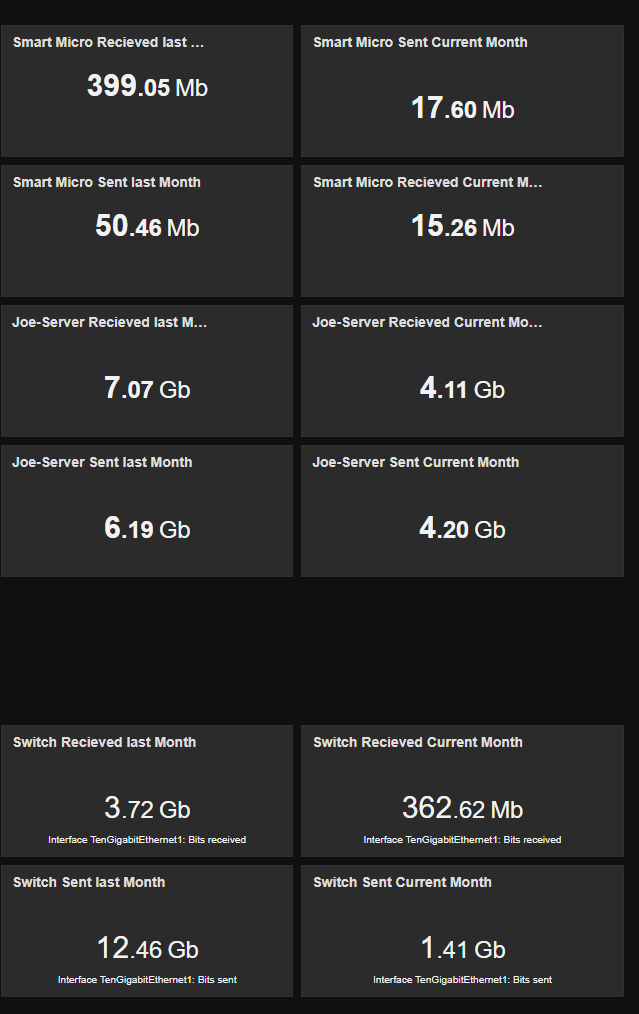Select the 7.07 Gb stat value
The height and width of the screenshot is (1014, 639).
(147, 389)
